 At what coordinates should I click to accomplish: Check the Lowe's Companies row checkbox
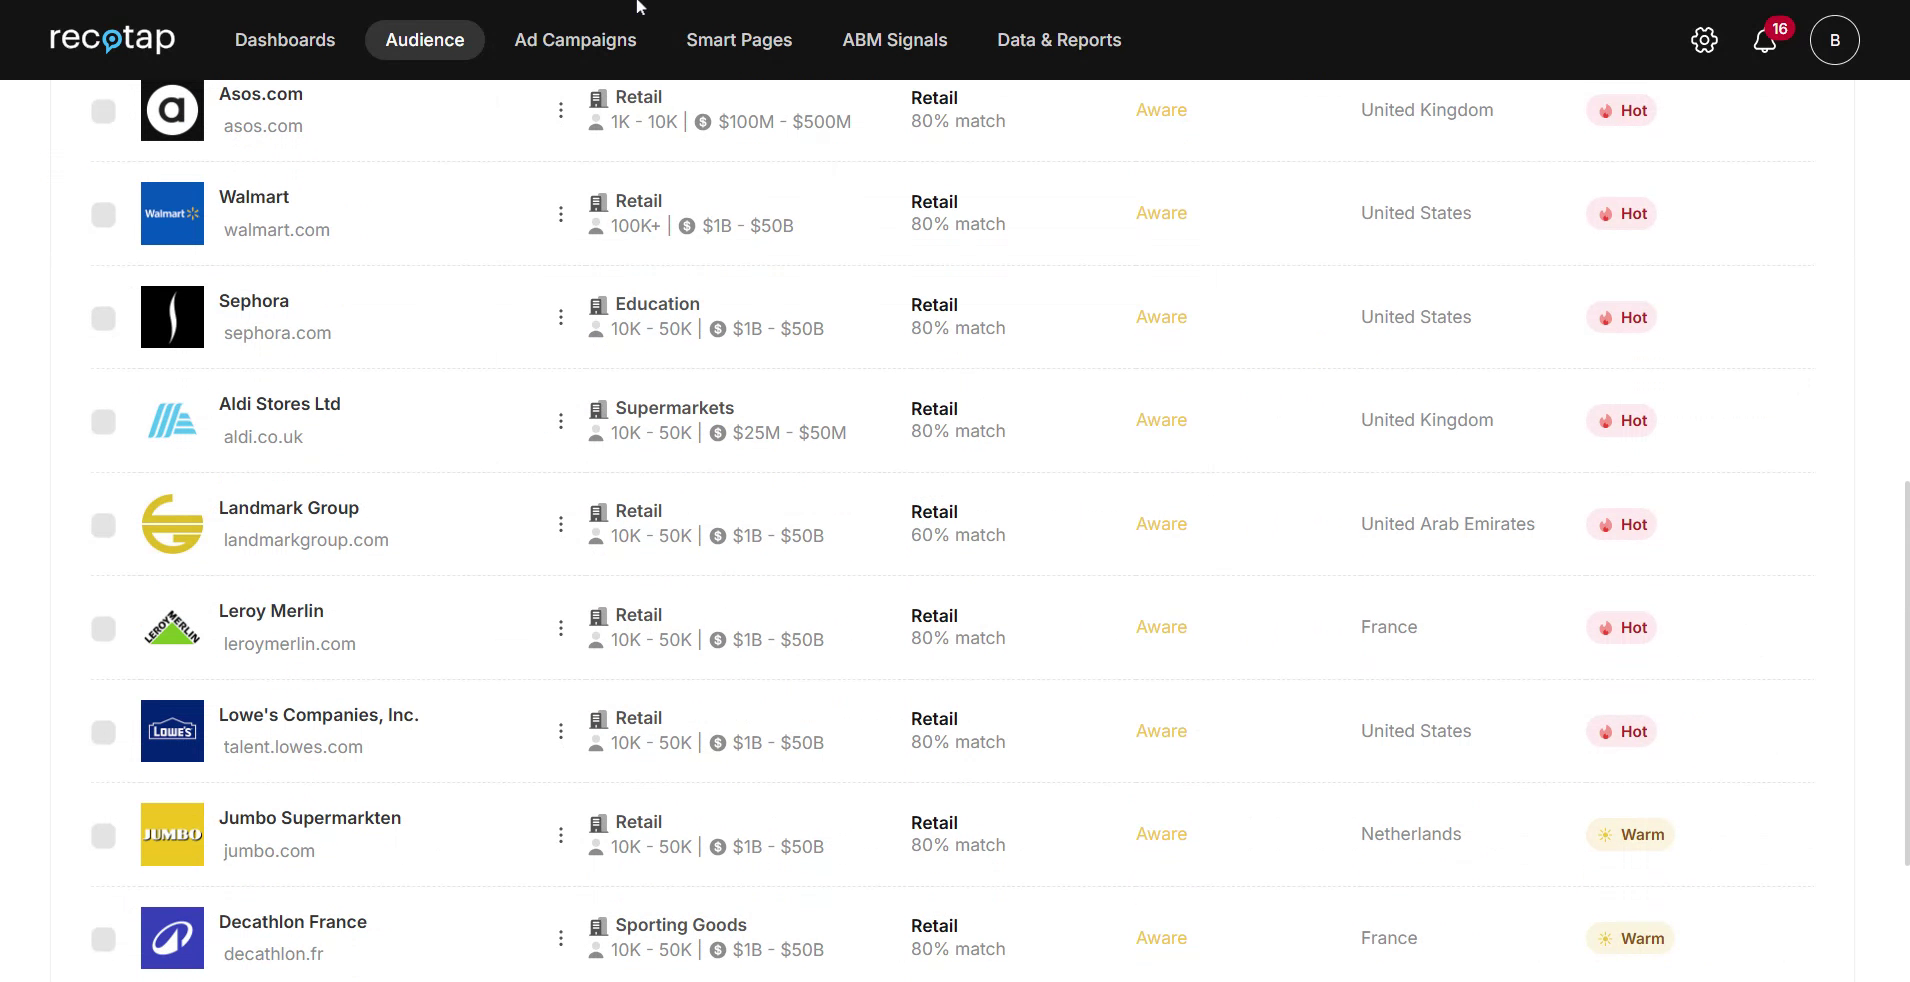coord(103,732)
